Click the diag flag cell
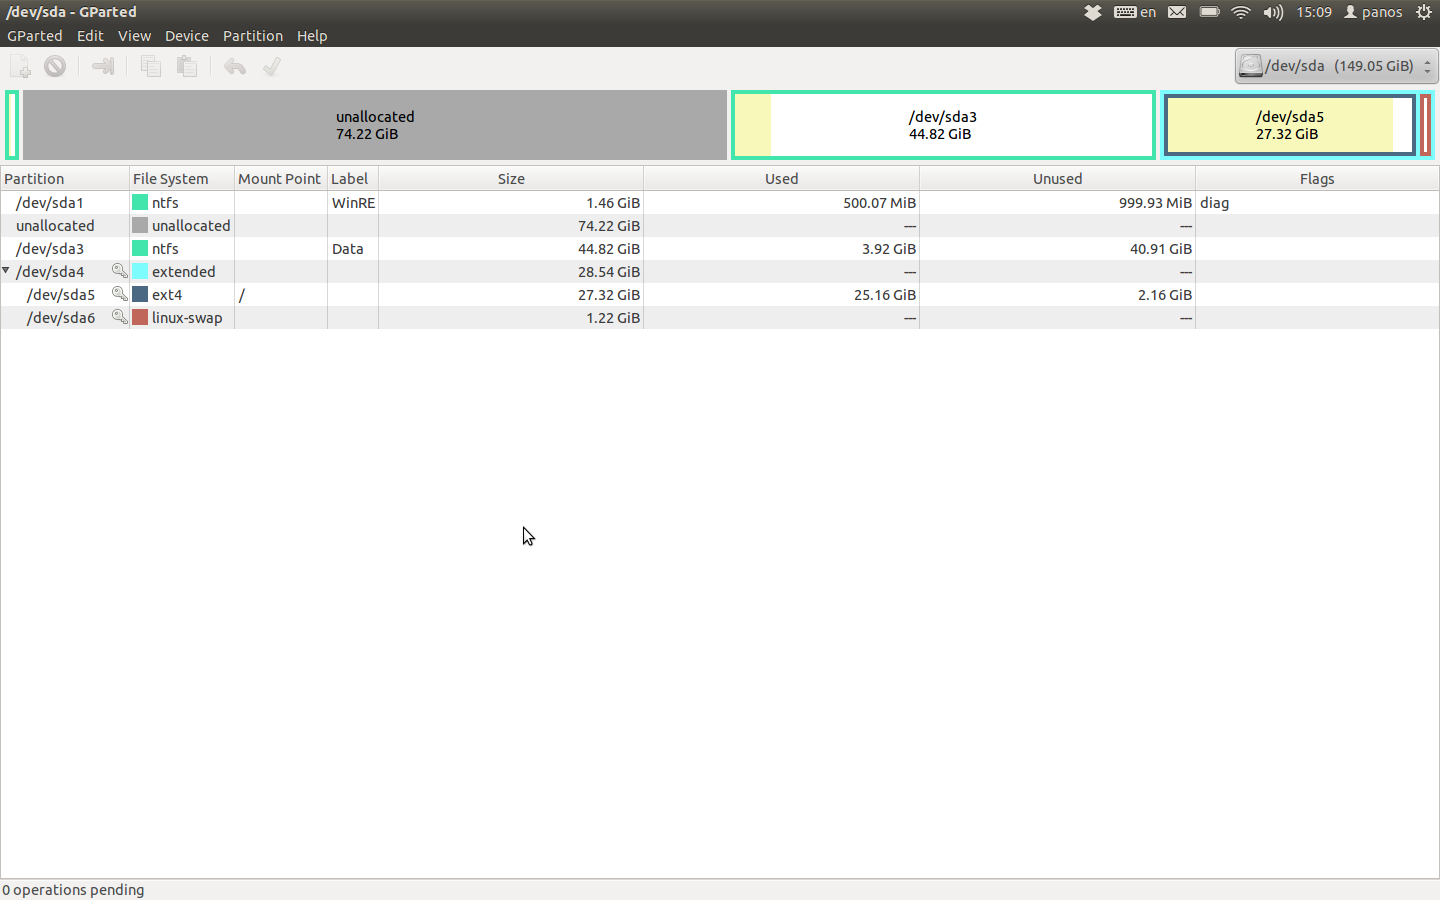This screenshot has width=1440, height=900. 1317,203
